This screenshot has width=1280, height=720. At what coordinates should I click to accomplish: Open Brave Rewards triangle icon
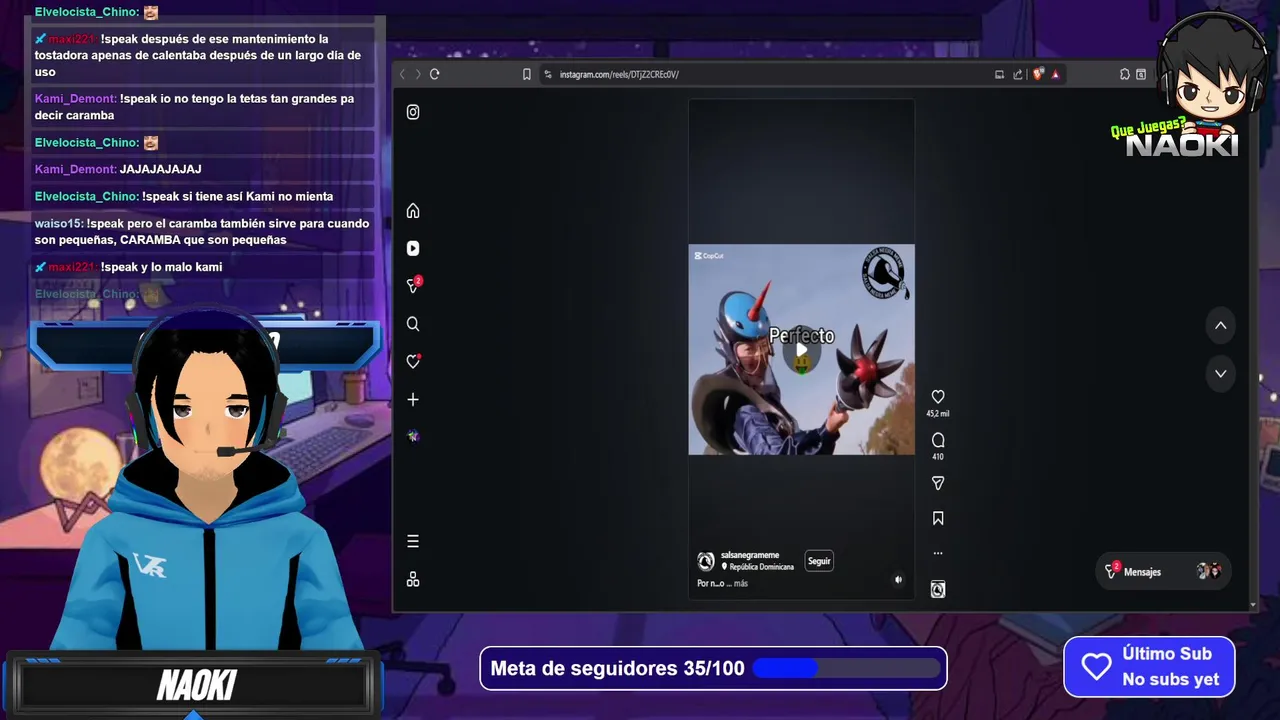click(1055, 74)
